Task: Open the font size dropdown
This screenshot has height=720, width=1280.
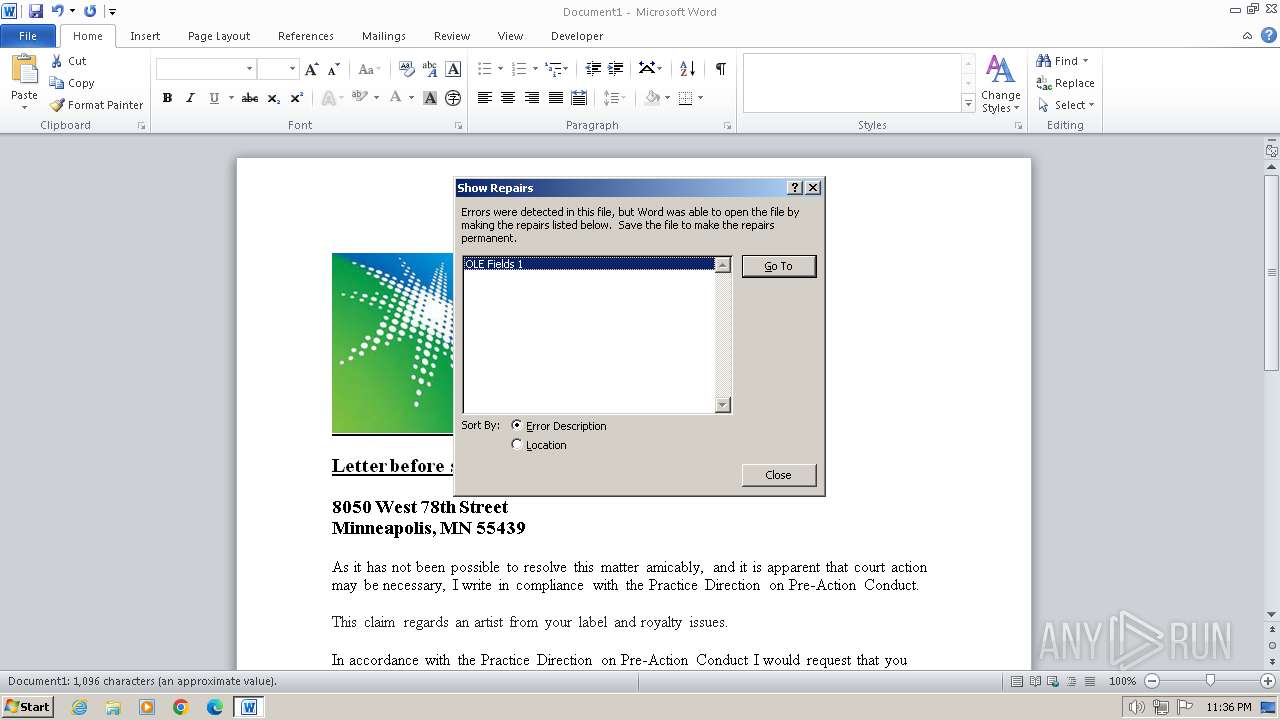Action: [x=292, y=69]
